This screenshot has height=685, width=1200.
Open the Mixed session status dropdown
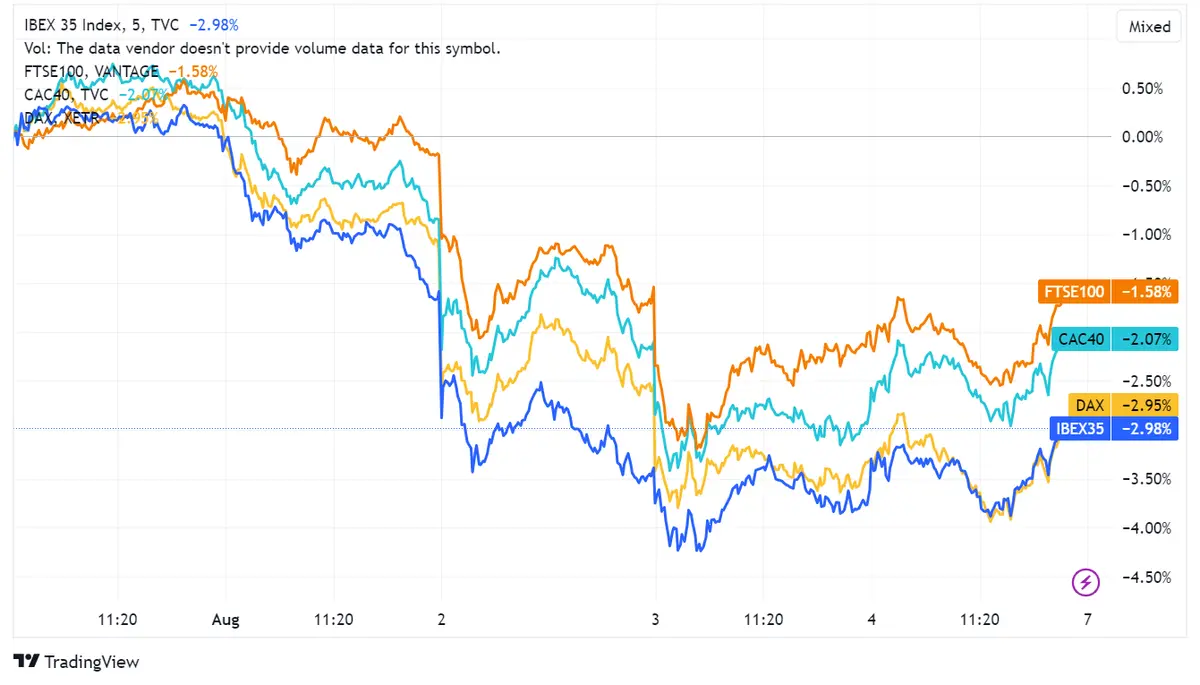[1148, 26]
